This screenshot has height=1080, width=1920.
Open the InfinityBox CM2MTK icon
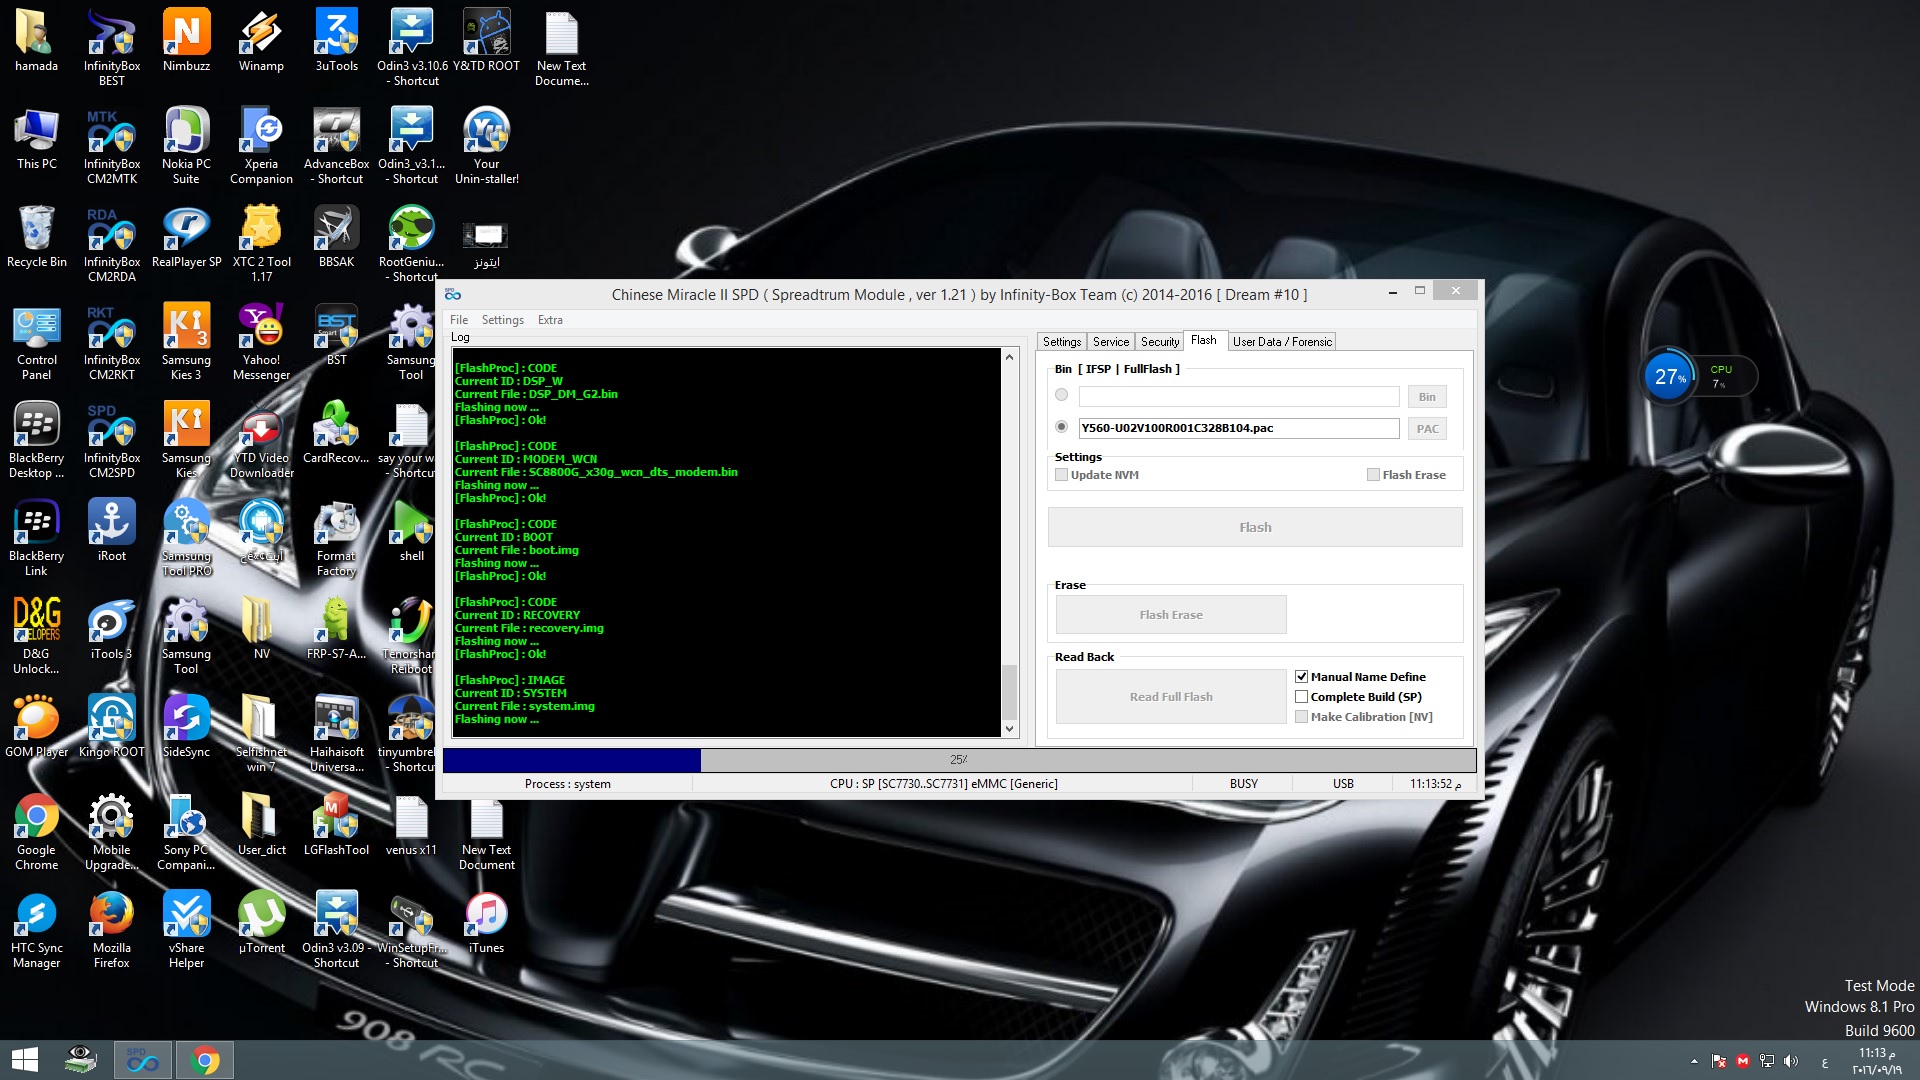(111, 145)
